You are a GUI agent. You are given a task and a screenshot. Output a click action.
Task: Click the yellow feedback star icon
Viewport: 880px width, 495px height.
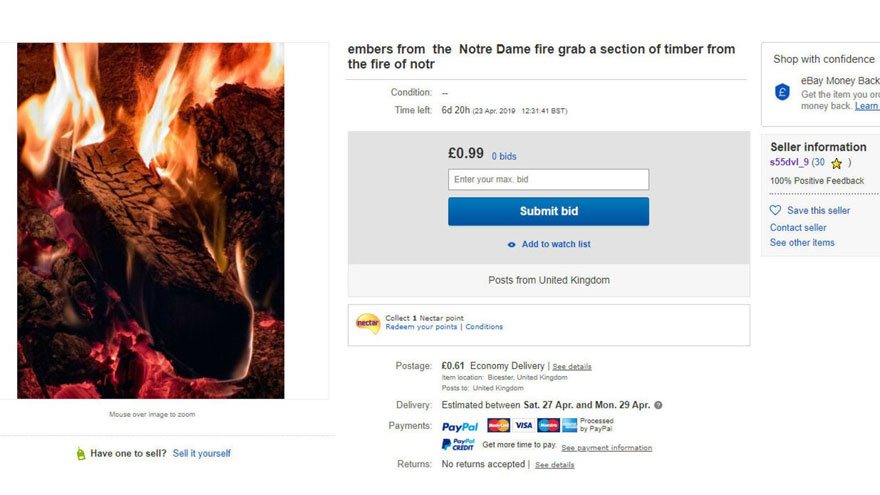tap(836, 163)
